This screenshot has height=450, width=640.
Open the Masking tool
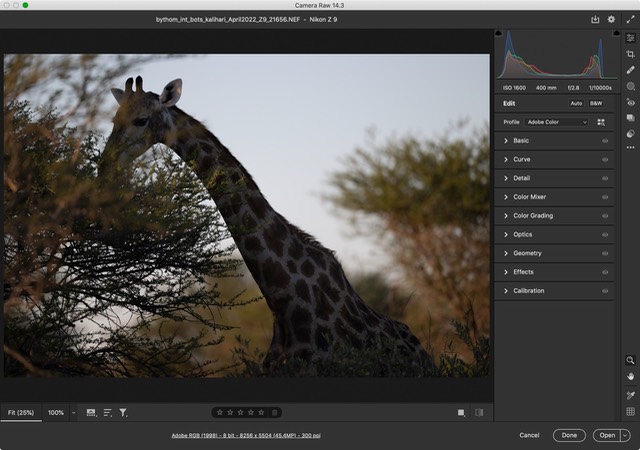coord(630,87)
